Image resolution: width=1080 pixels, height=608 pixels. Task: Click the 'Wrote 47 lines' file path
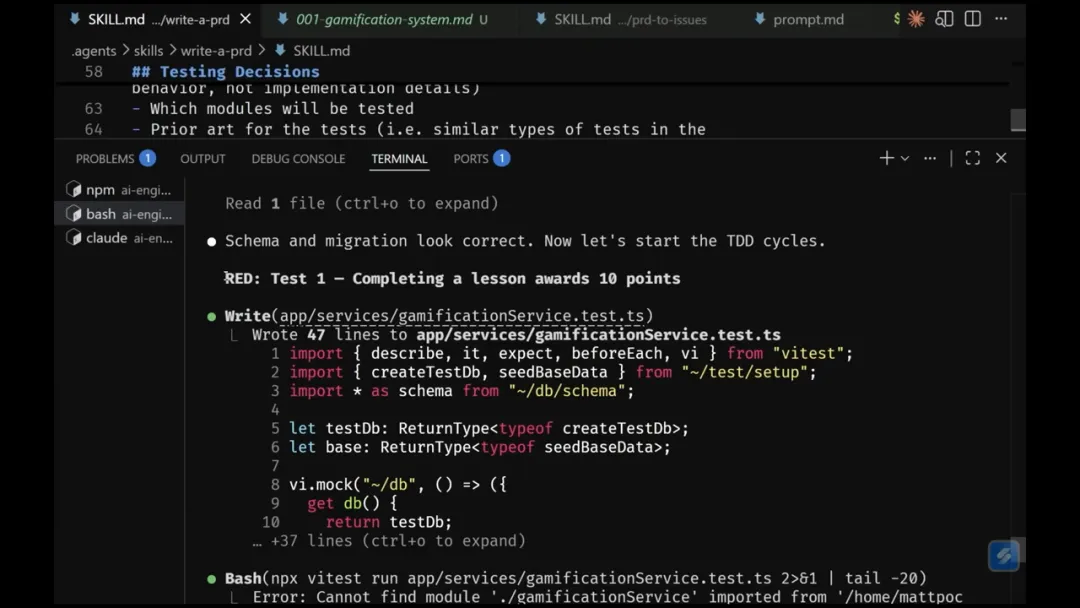[x=598, y=335]
